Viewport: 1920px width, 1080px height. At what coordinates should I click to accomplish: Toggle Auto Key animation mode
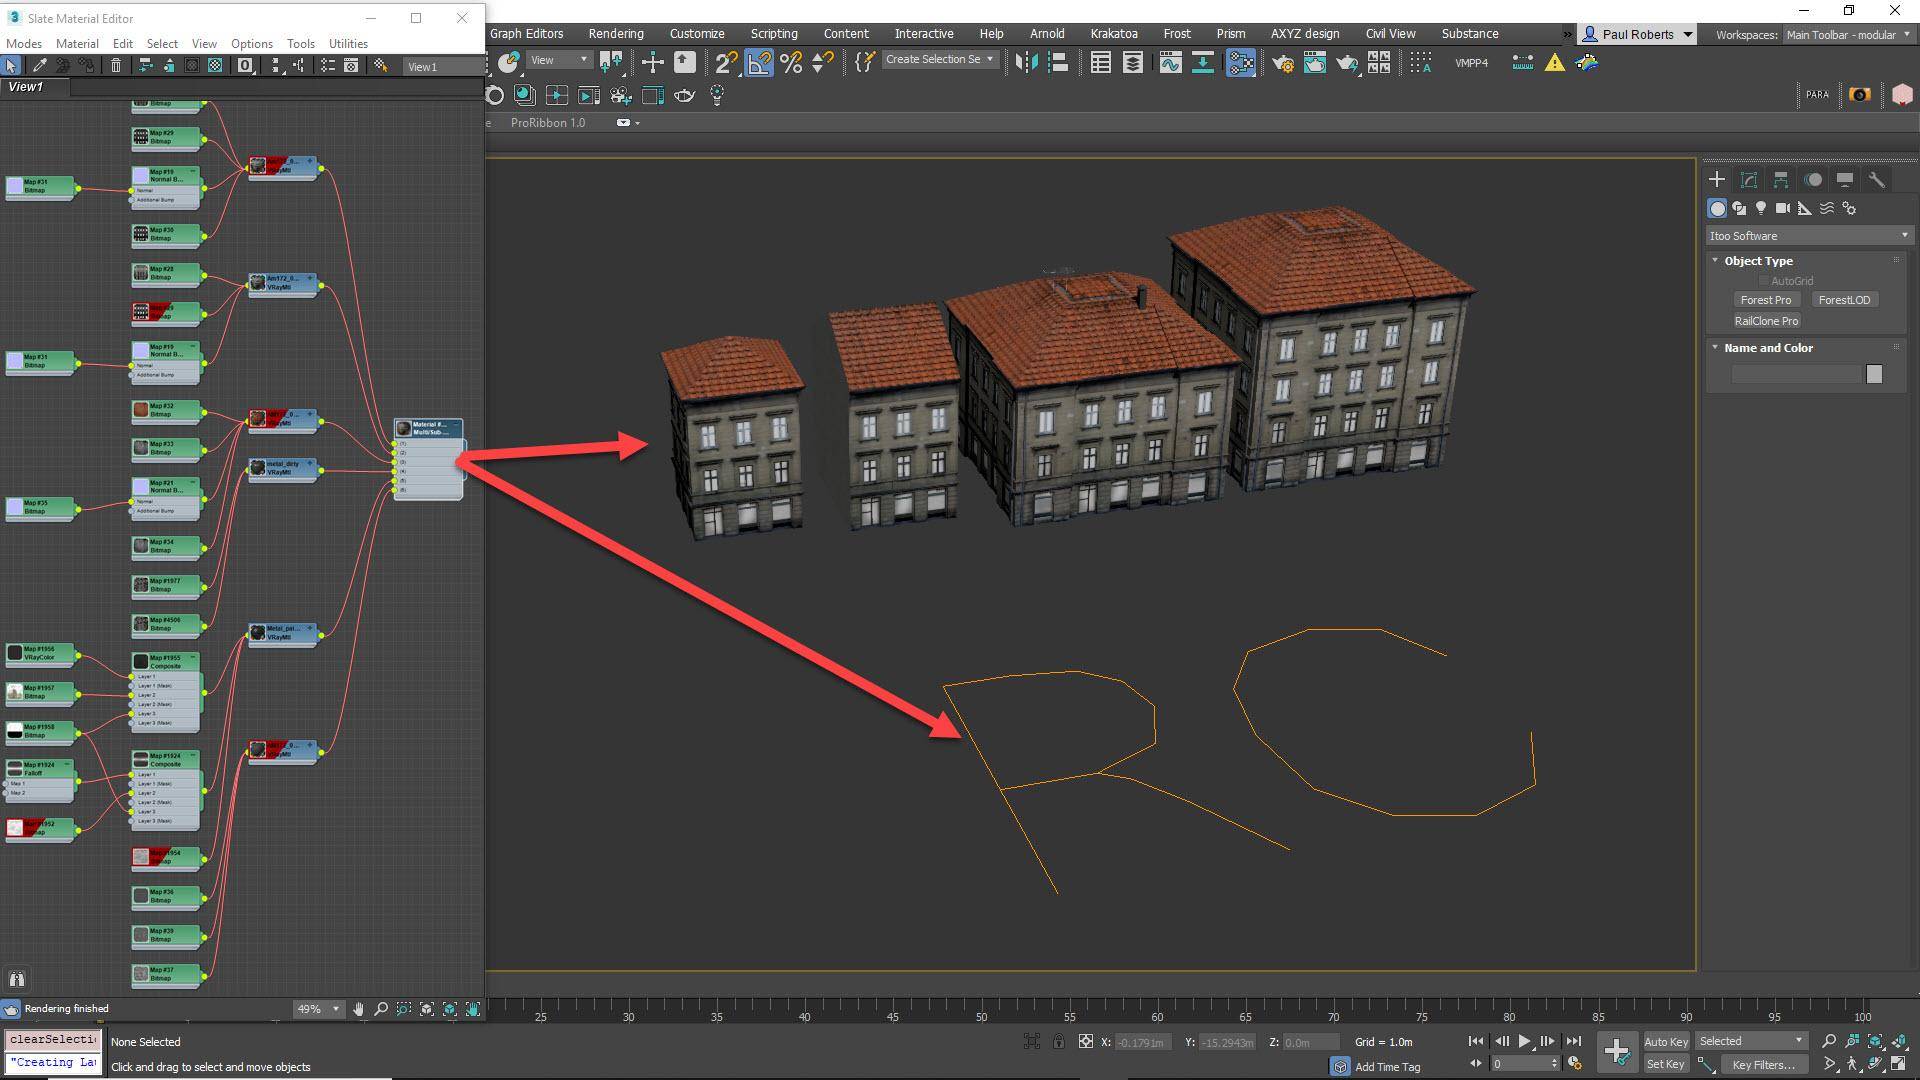[1666, 1041]
